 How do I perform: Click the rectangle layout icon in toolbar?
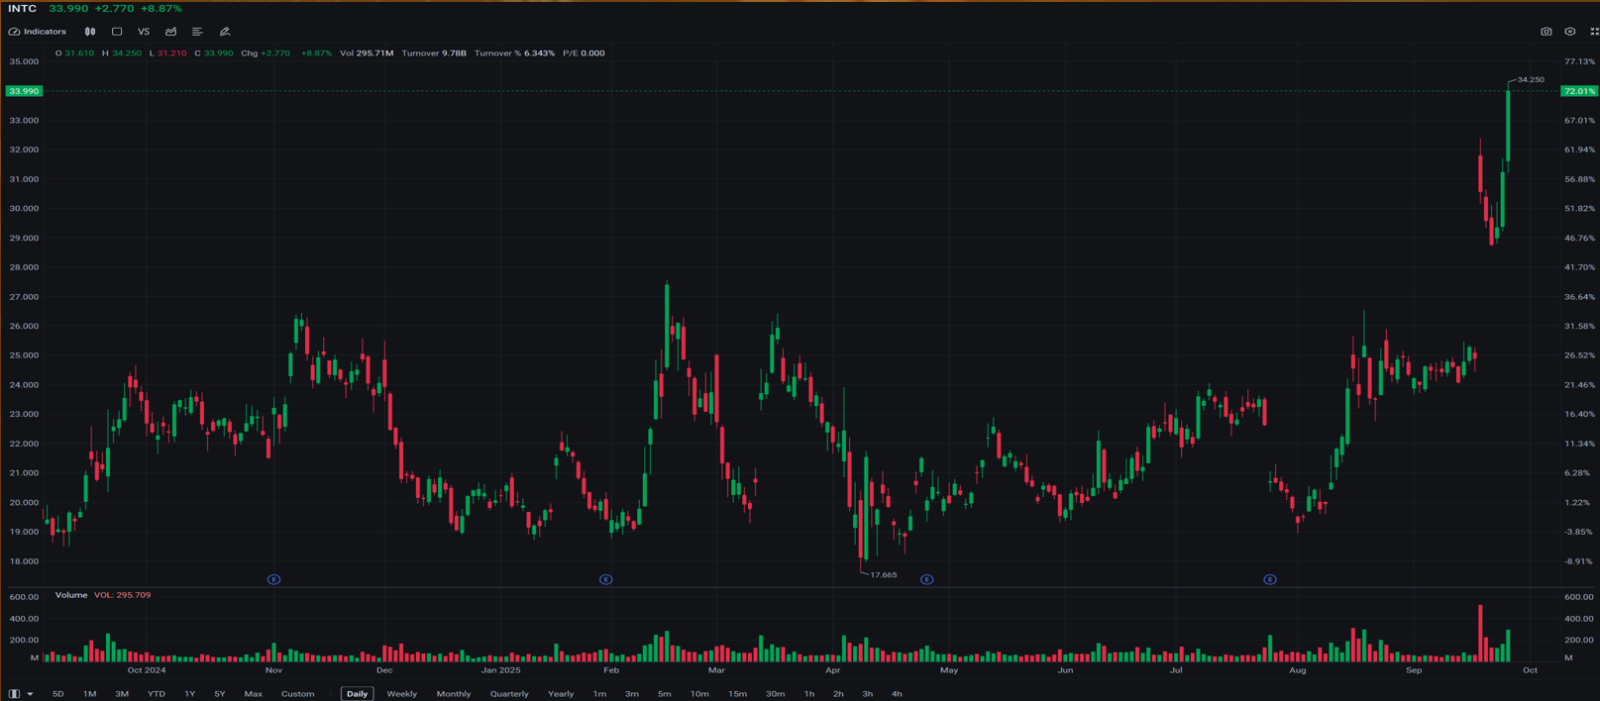[117, 31]
